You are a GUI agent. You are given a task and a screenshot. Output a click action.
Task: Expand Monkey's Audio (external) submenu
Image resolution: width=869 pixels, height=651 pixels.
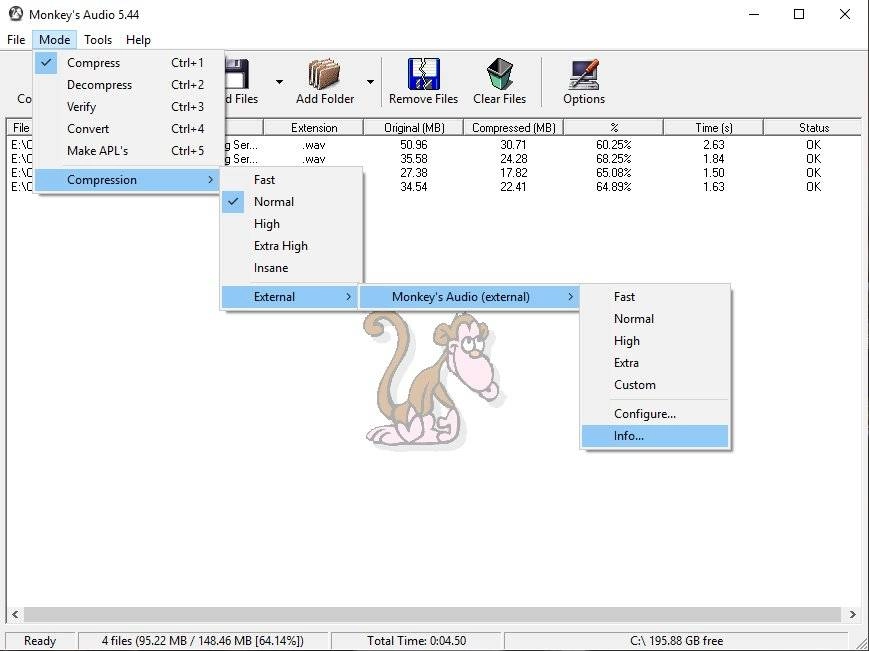469,297
